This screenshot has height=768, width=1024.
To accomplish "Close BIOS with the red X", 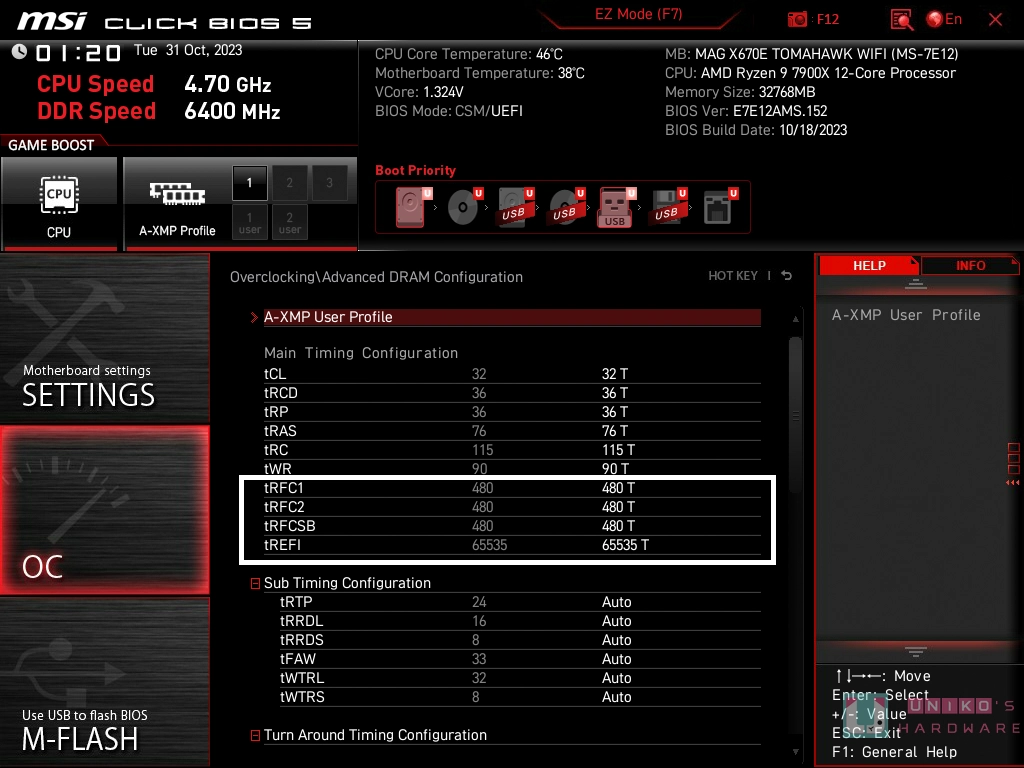I will (995, 20).
